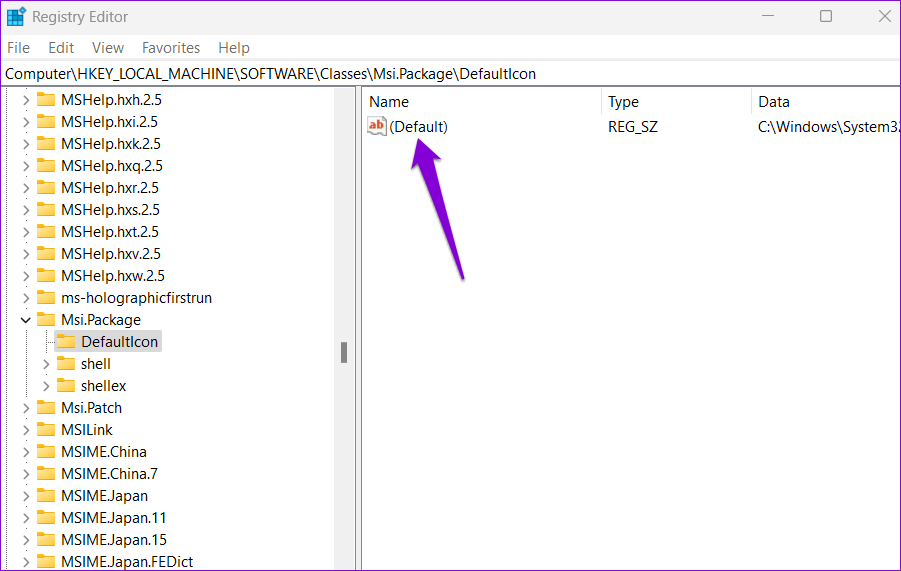The image size is (901, 571).
Task: Click the ab string value icon beside (Default)
Action: [x=377, y=127]
